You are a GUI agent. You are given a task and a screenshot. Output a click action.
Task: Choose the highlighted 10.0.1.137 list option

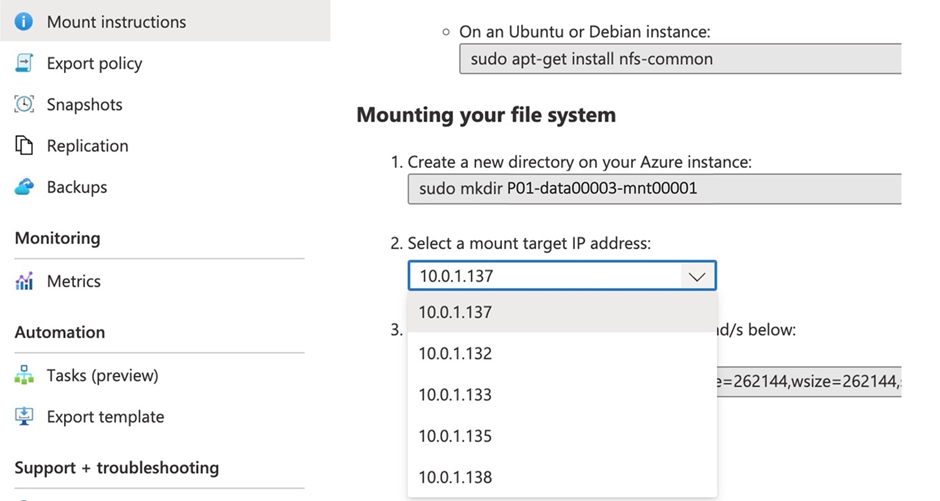456,312
